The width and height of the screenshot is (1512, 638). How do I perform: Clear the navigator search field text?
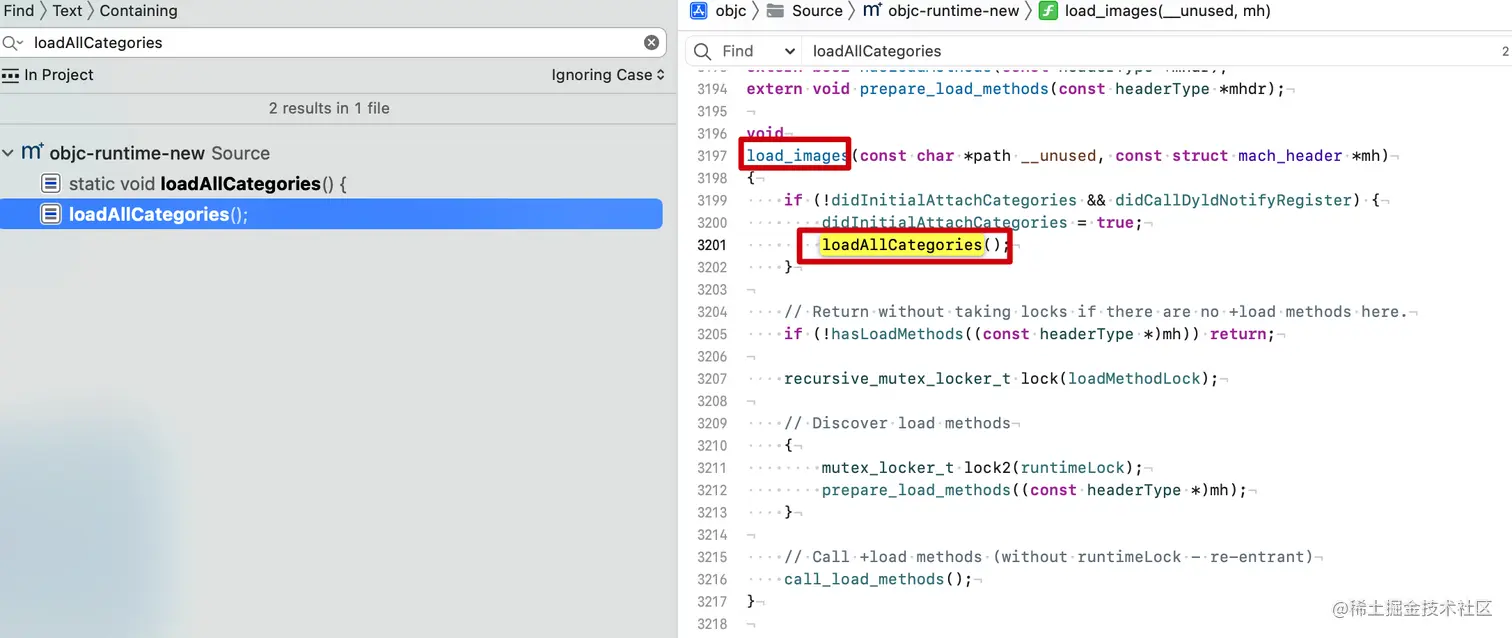tap(651, 43)
